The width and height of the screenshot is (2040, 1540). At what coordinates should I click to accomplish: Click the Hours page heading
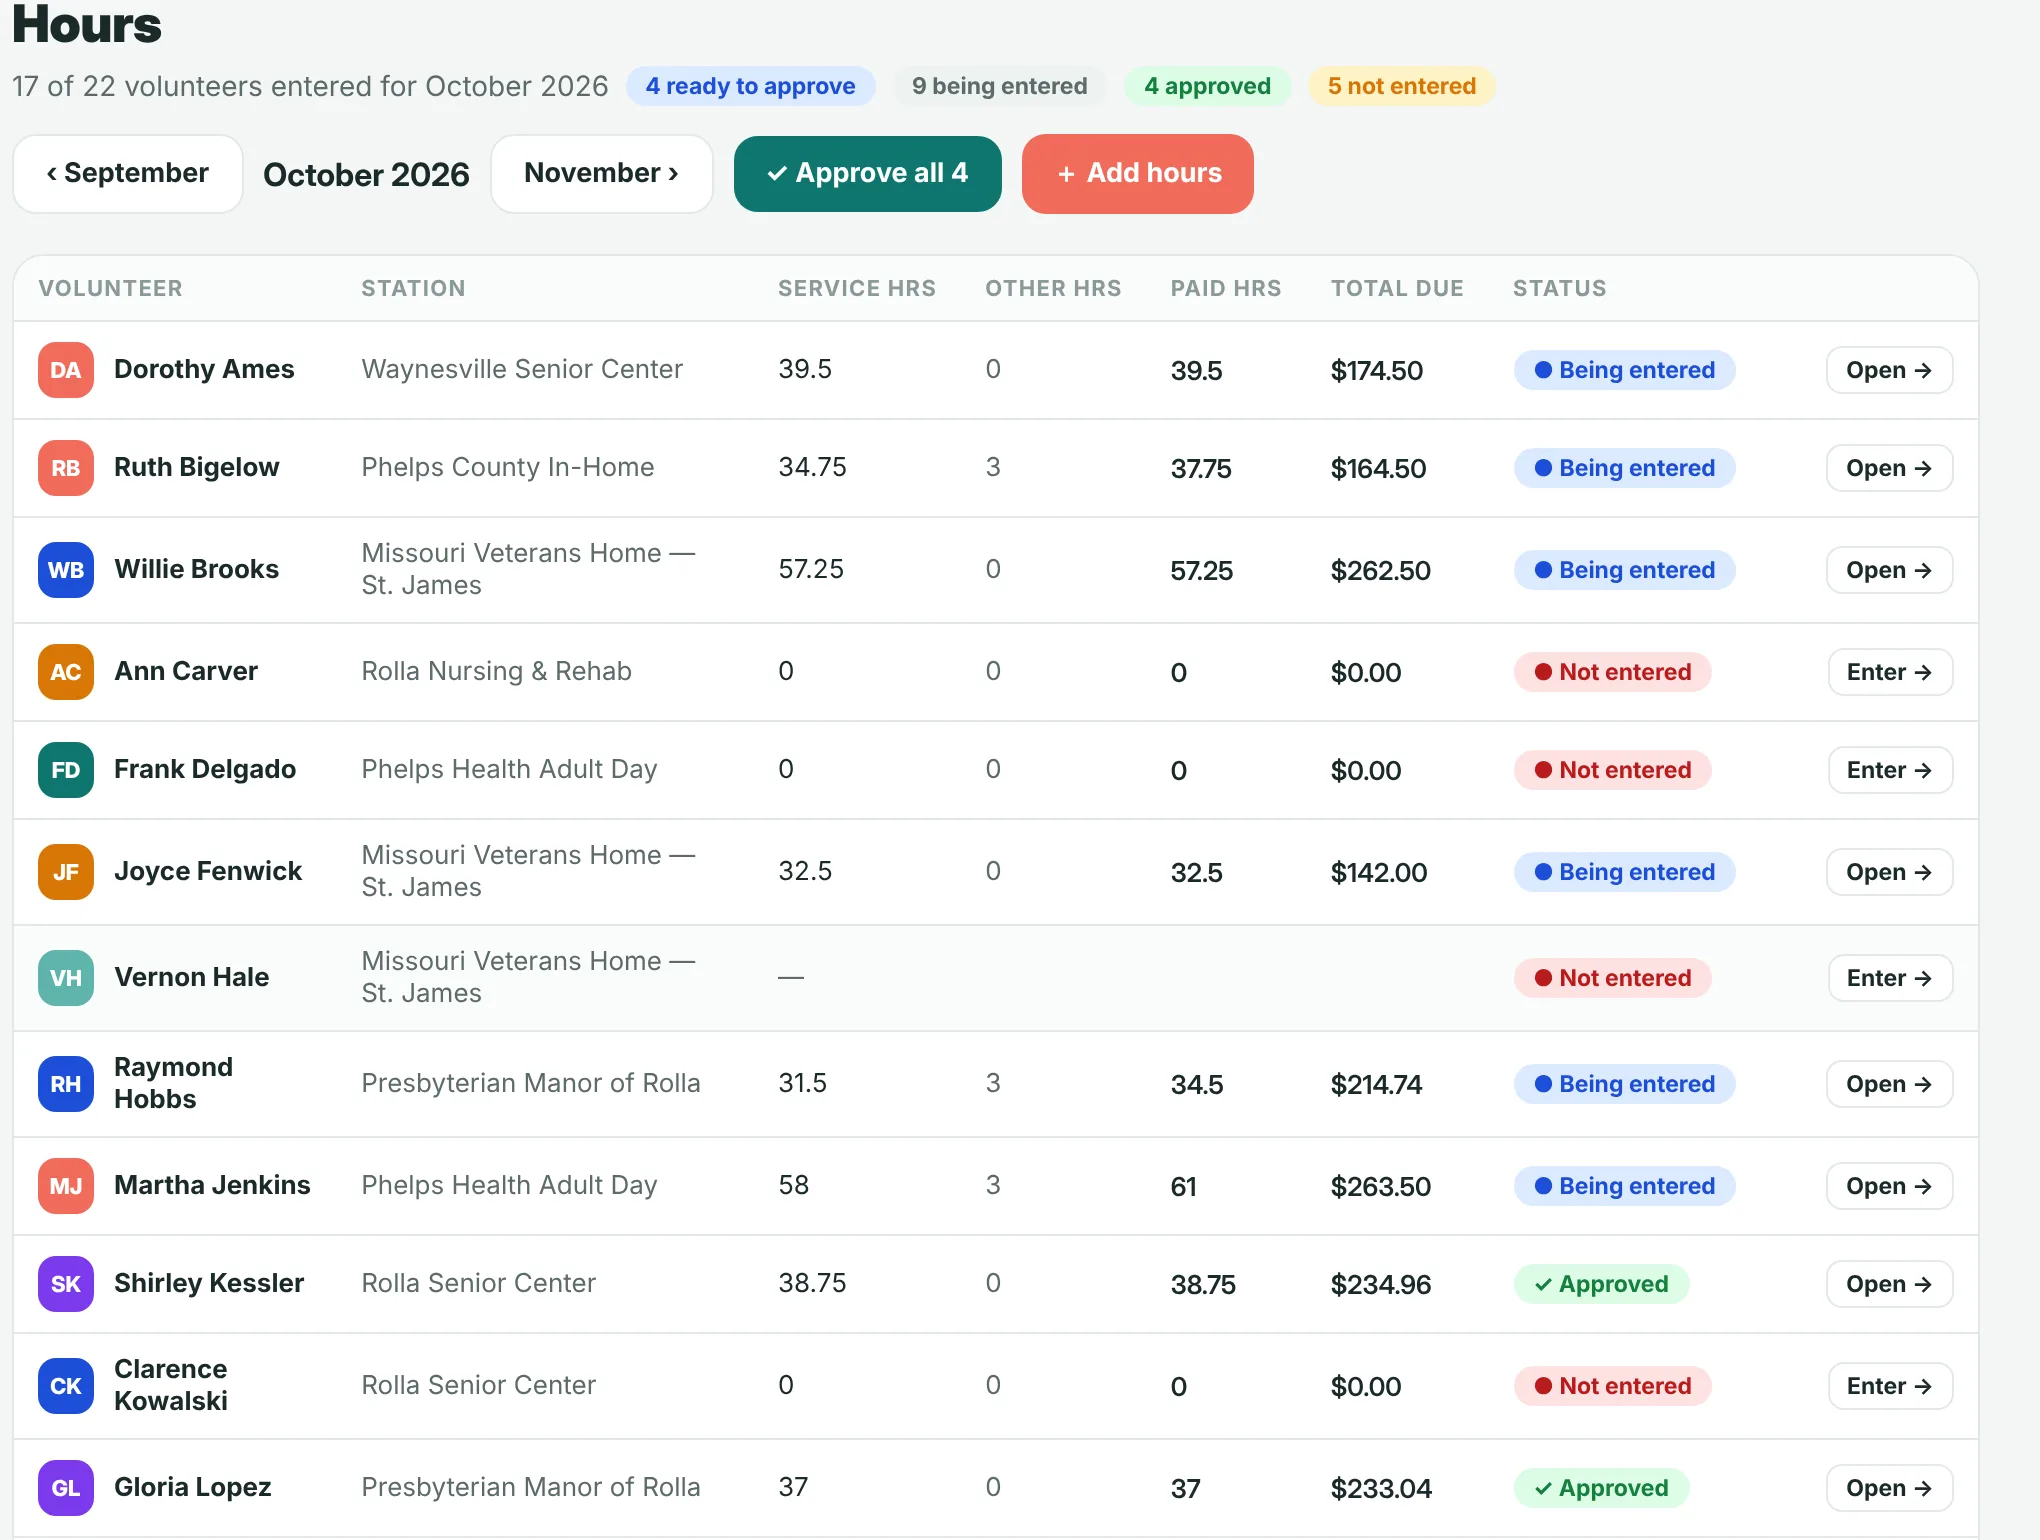click(x=87, y=24)
